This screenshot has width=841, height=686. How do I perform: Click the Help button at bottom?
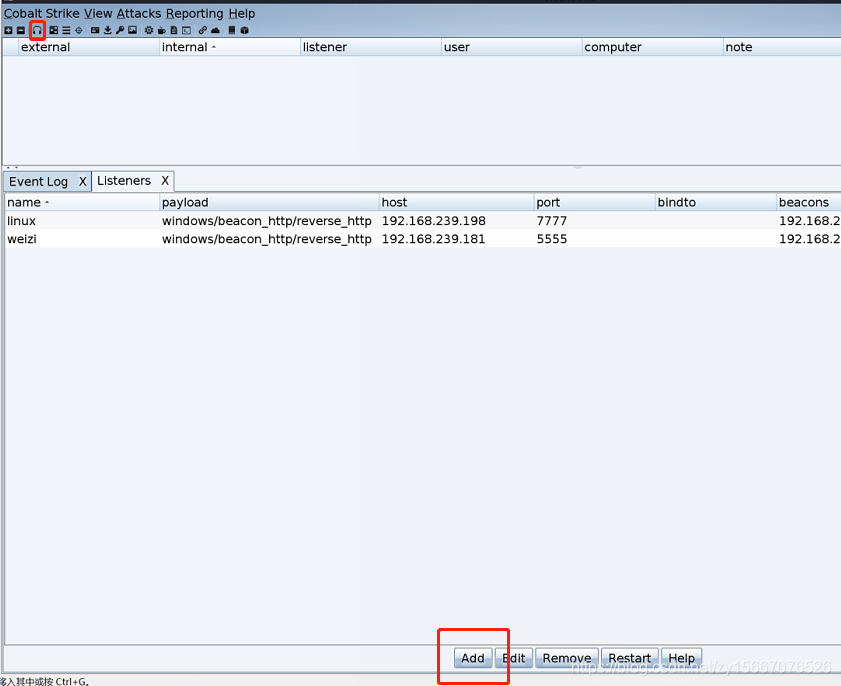click(x=682, y=658)
